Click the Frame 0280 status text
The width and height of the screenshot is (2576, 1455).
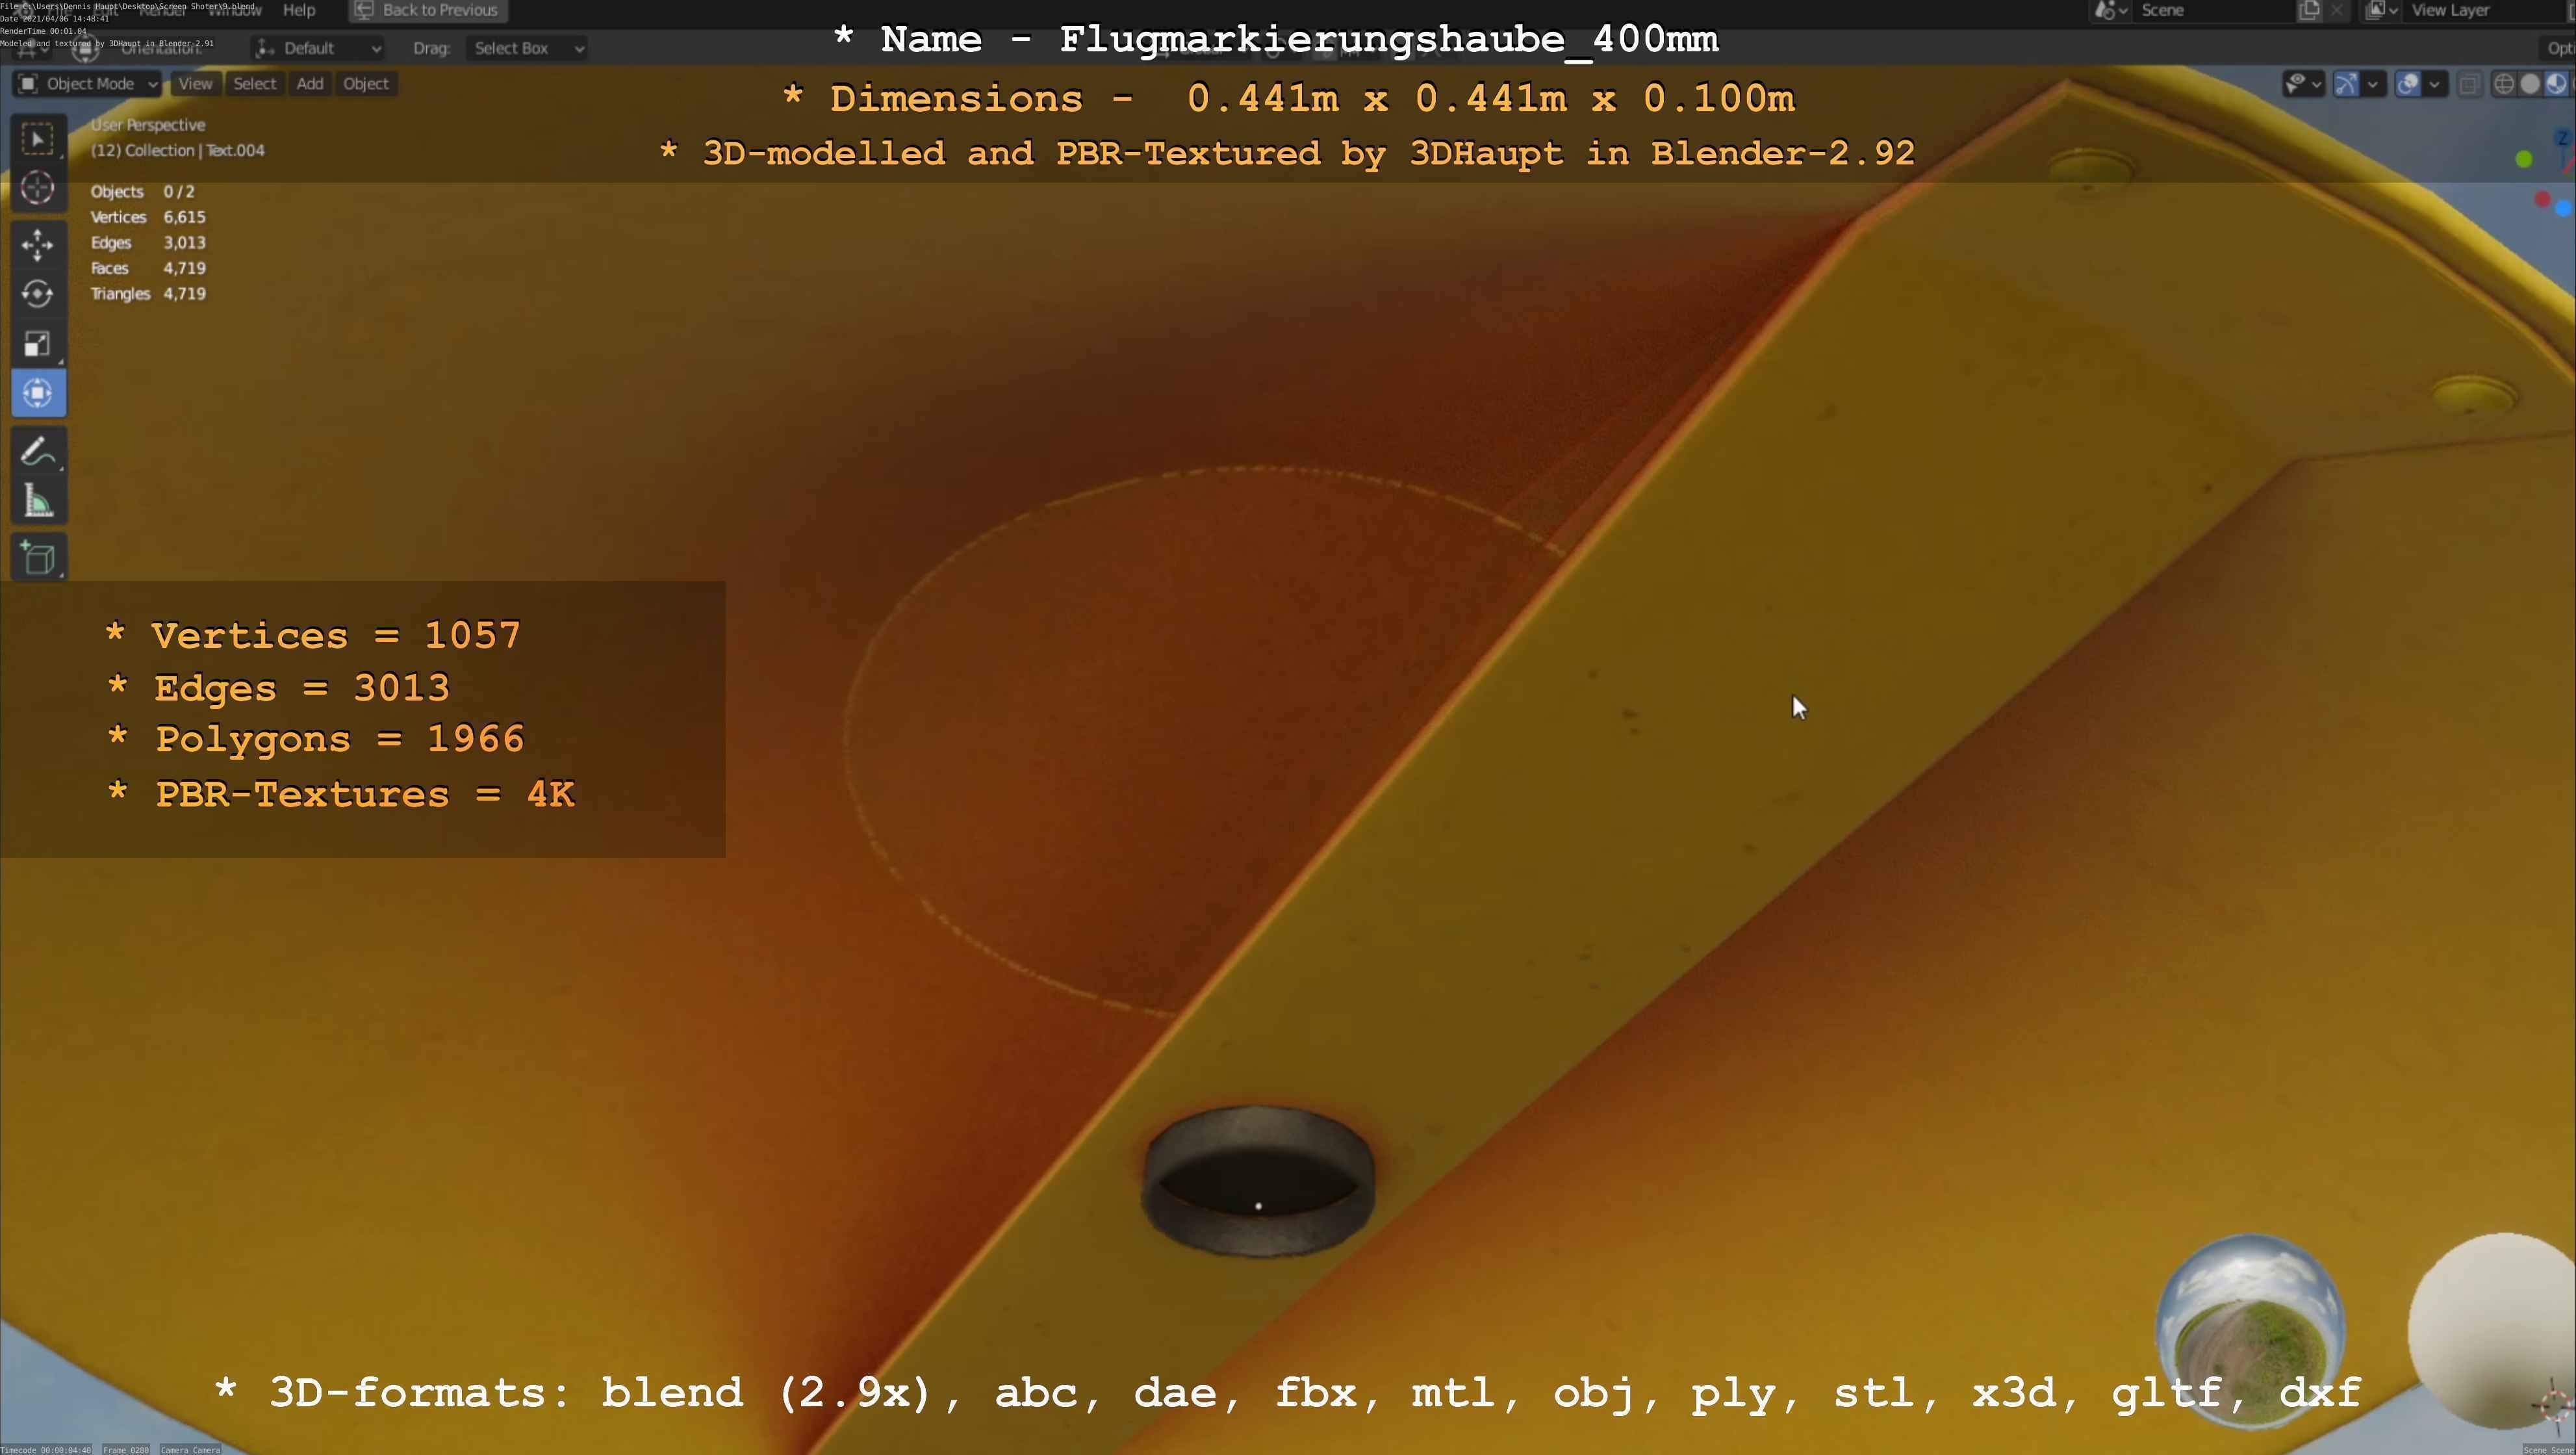[126, 1449]
